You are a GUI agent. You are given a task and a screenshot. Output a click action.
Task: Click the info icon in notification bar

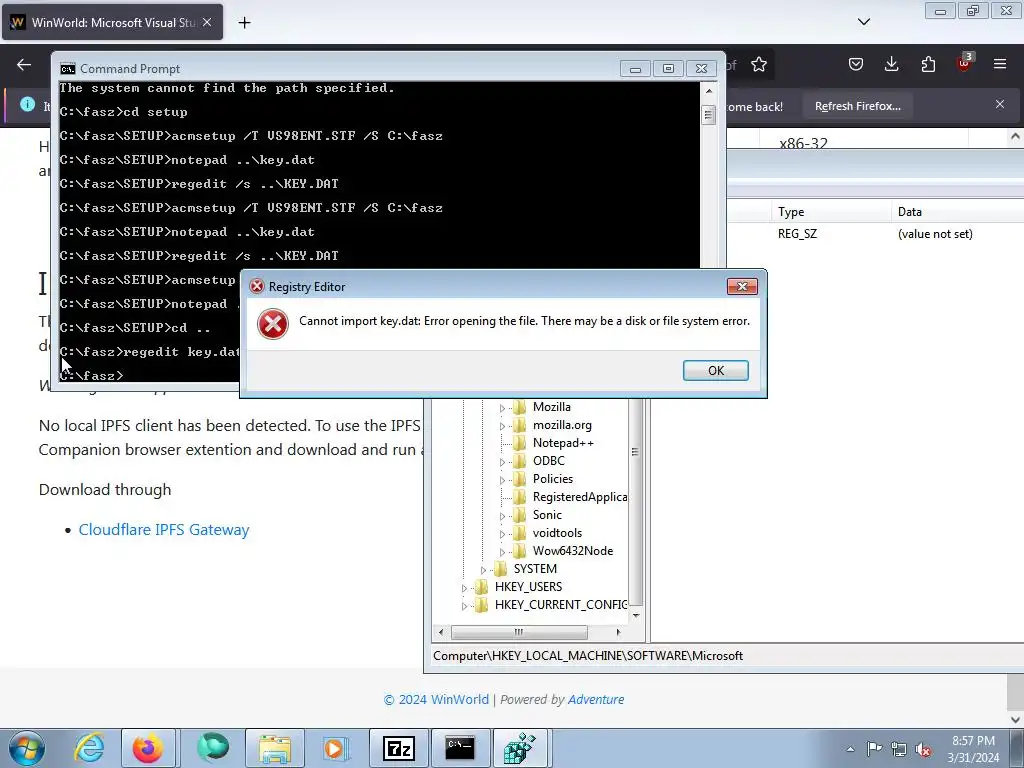(x=27, y=104)
